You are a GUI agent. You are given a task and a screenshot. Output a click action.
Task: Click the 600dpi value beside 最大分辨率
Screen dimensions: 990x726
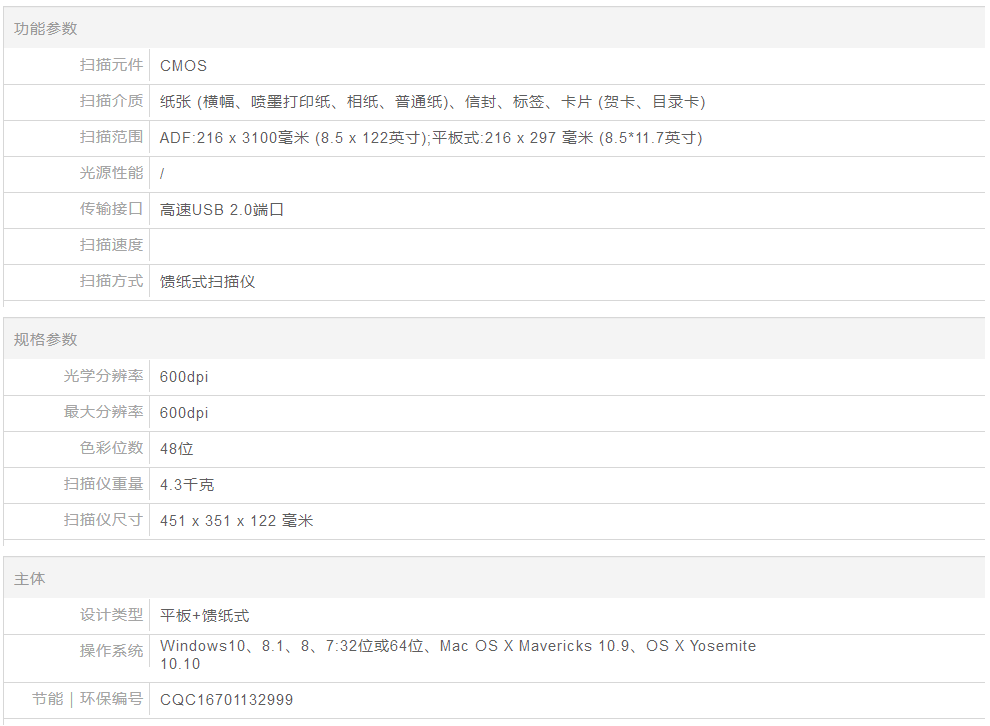point(184,413)
